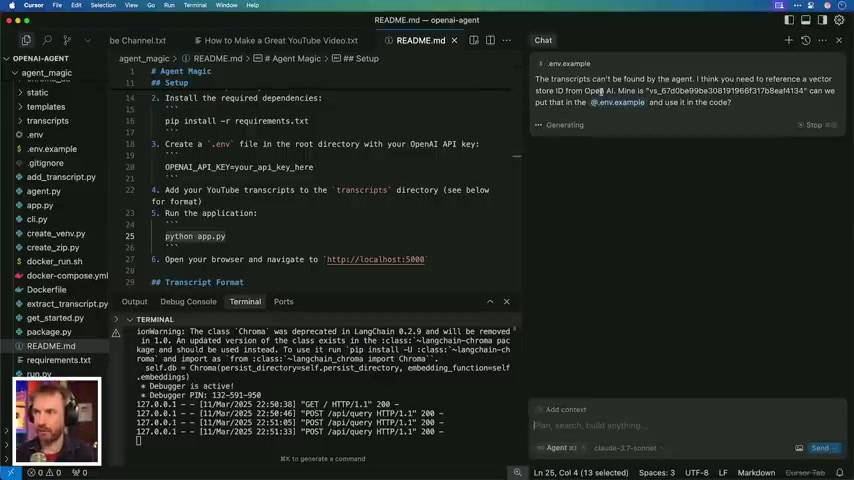This screenshot has width=854, height=480.
Task: Stop the chat generation
Action: (816, 125)
